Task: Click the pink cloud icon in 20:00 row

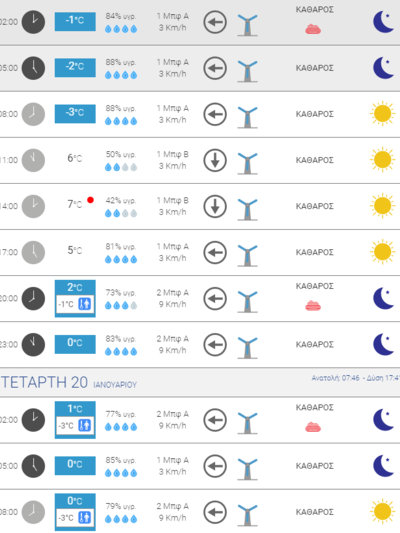Action: (x=313, y=306)
